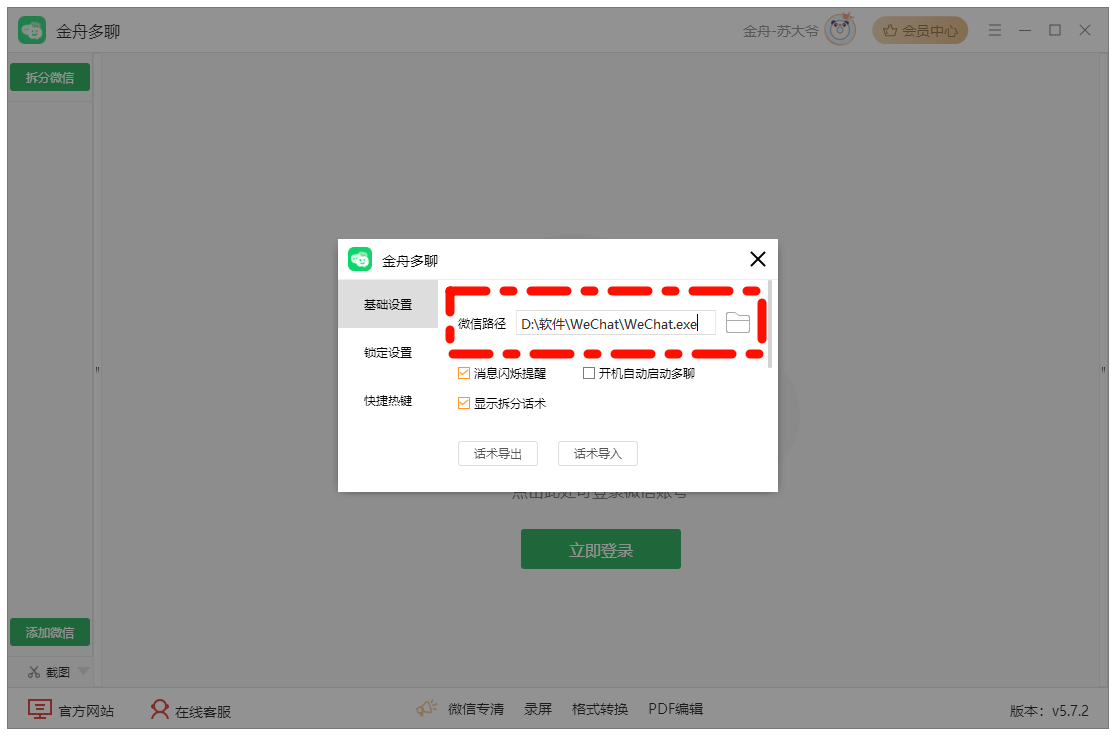Click megaphone icon beside 微信专清
1116x736 pixels.
coord(426,708)
